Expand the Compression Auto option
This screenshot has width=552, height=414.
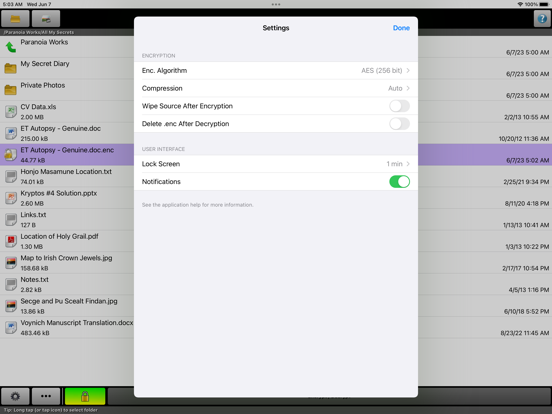(x=276, y=88)
